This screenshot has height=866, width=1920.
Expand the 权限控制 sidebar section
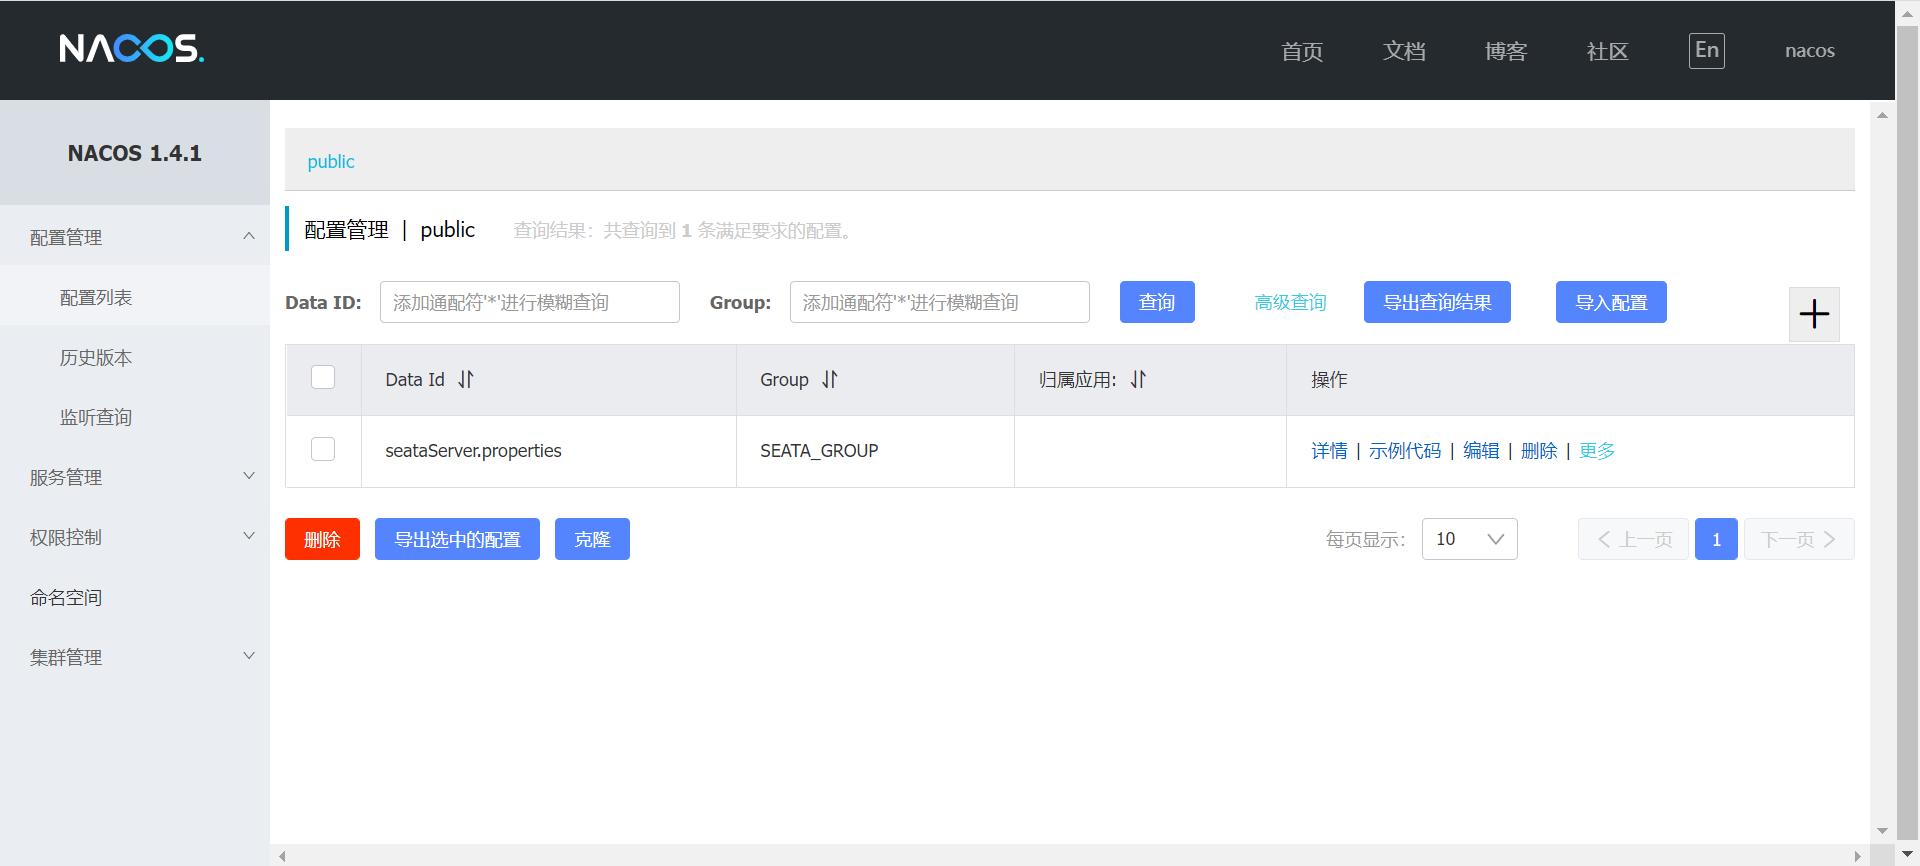135,537
